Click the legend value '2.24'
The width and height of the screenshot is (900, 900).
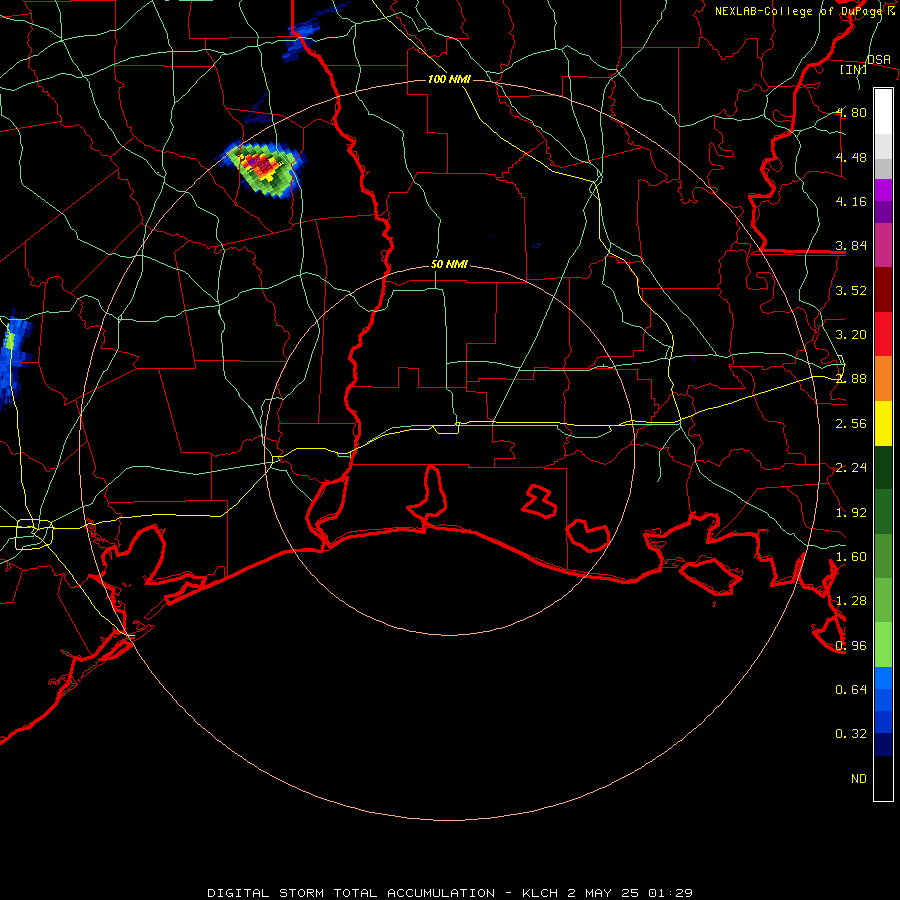pos(851,468)
